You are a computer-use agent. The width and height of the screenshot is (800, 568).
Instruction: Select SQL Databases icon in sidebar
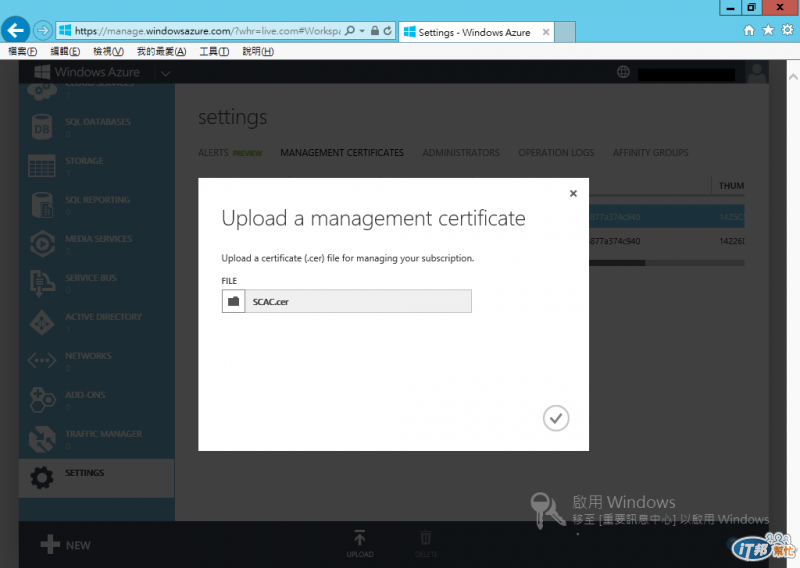pyautogui.click(x=42, y=127)
